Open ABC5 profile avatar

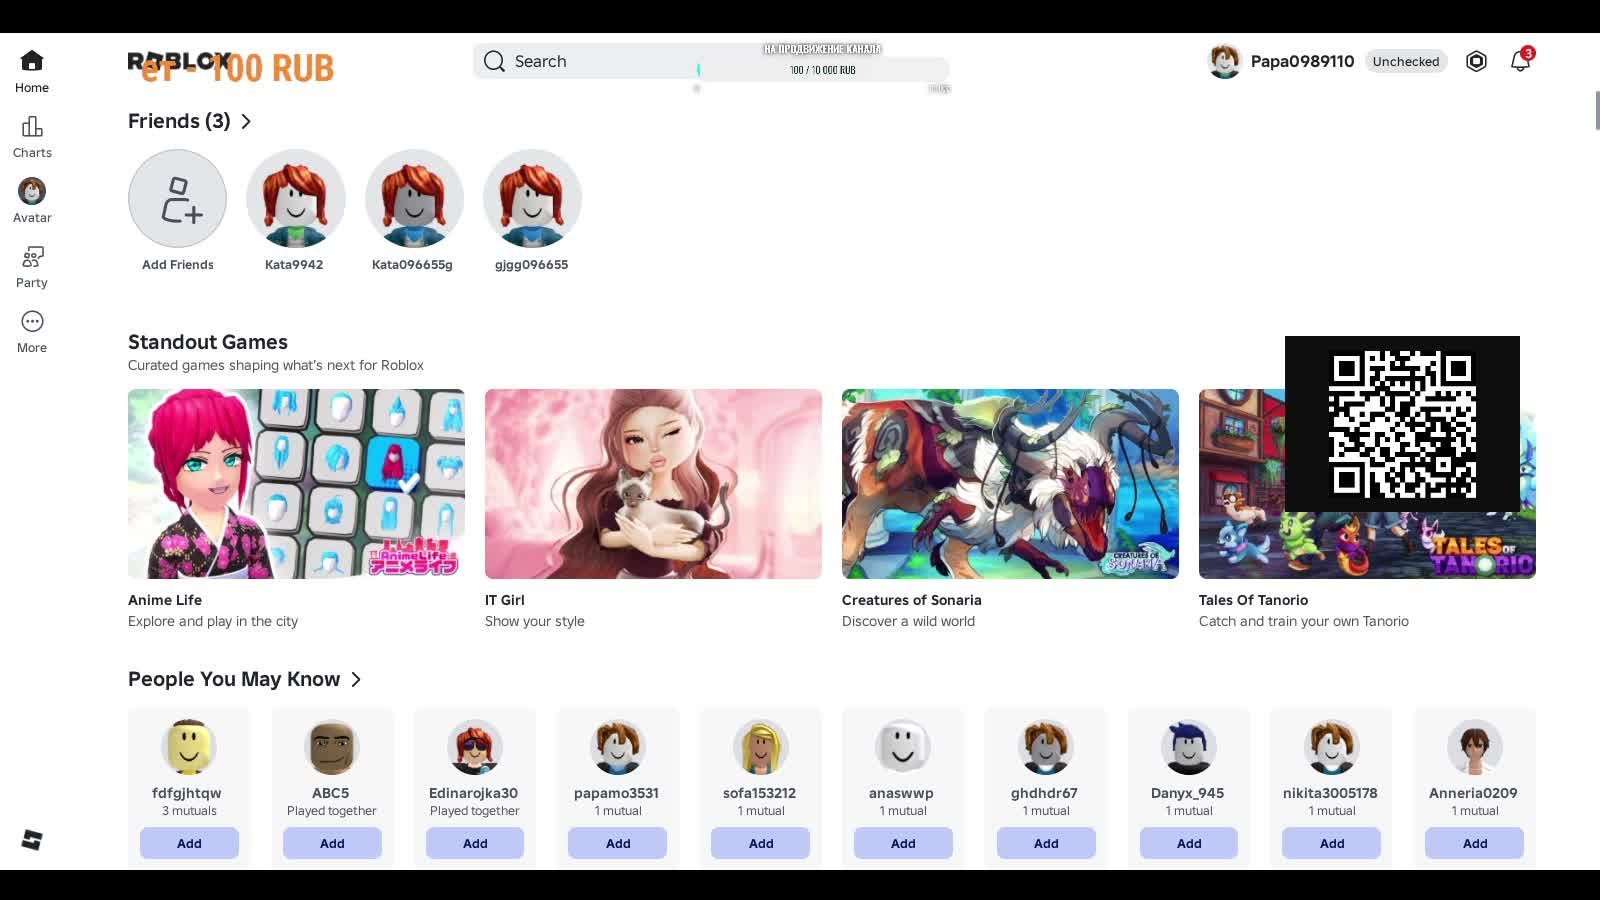tap(332, 747)
